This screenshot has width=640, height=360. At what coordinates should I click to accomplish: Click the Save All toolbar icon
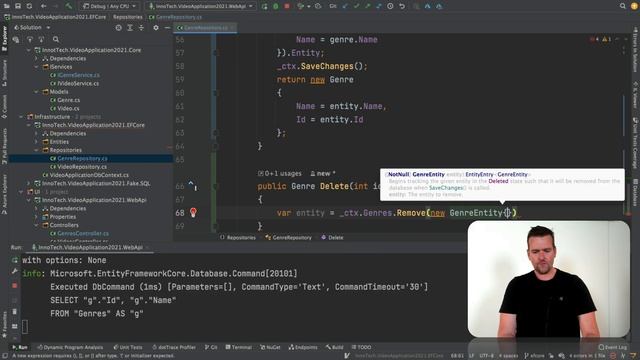pos(18,6)
